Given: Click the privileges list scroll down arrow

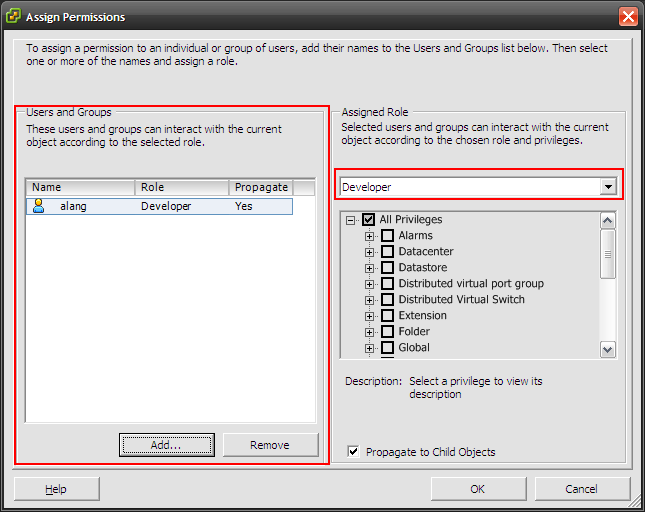Looking at the screenshot, I should [608, 350].
